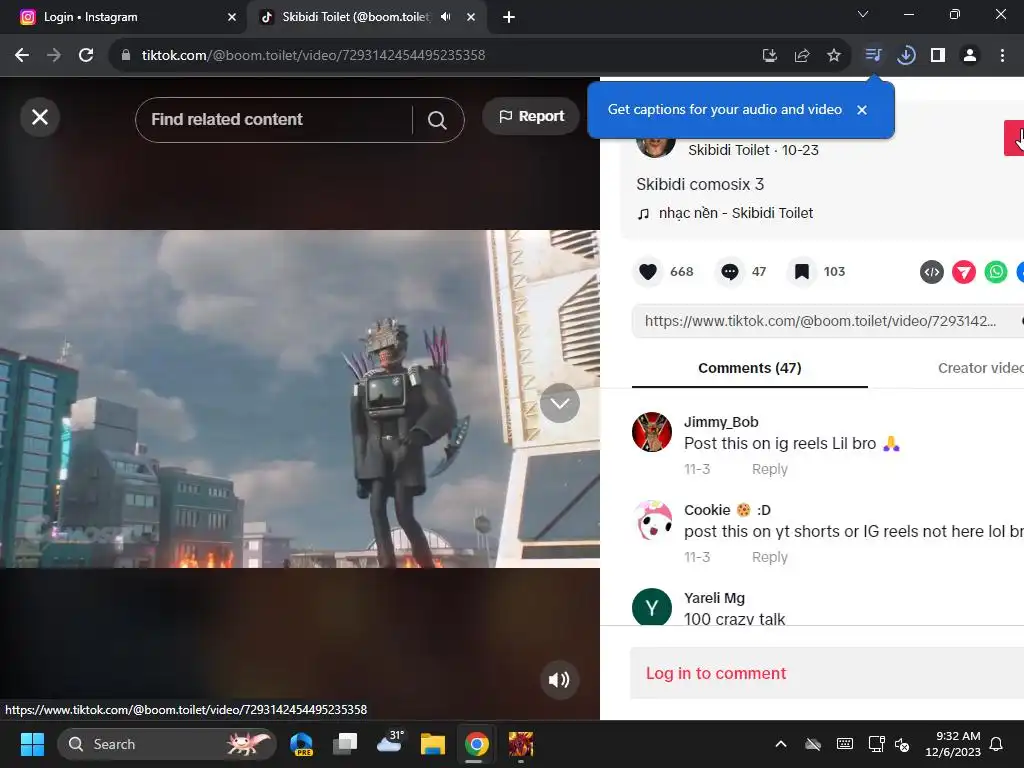1024x768 pixels.
Task: Click the taskbar Search box
Action: click(167, 744)
